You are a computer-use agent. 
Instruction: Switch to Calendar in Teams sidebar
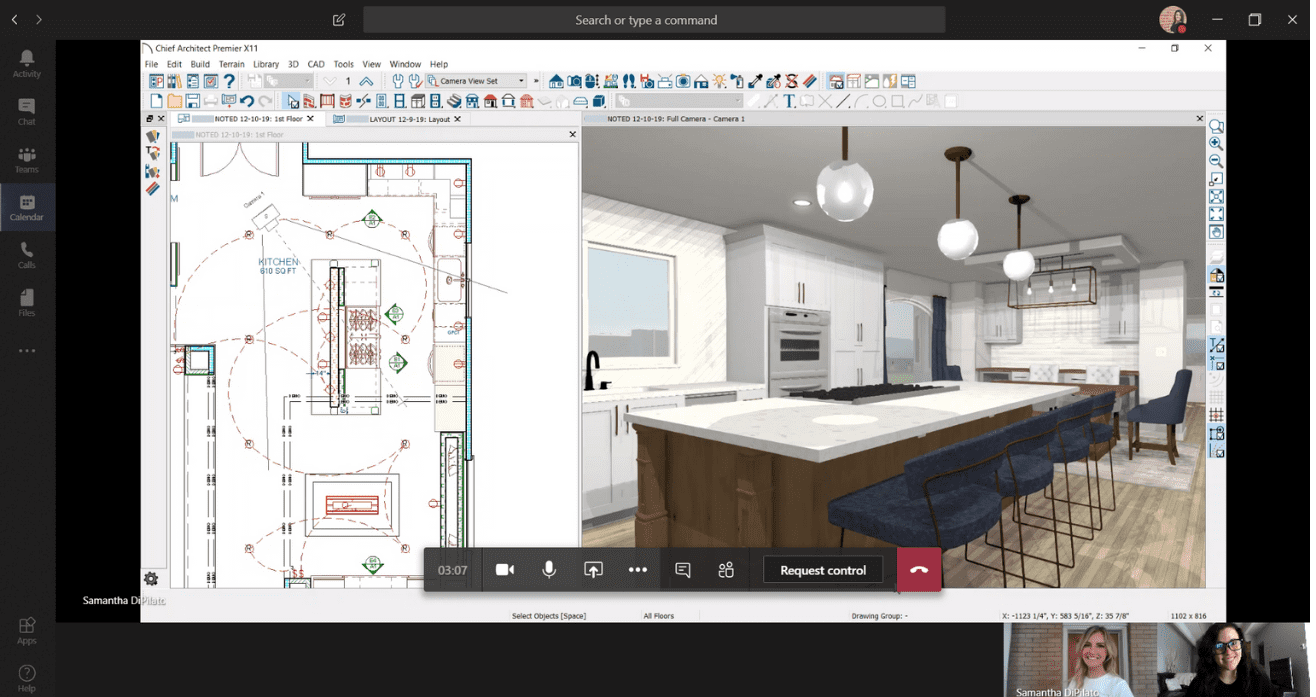pos(27,208)
